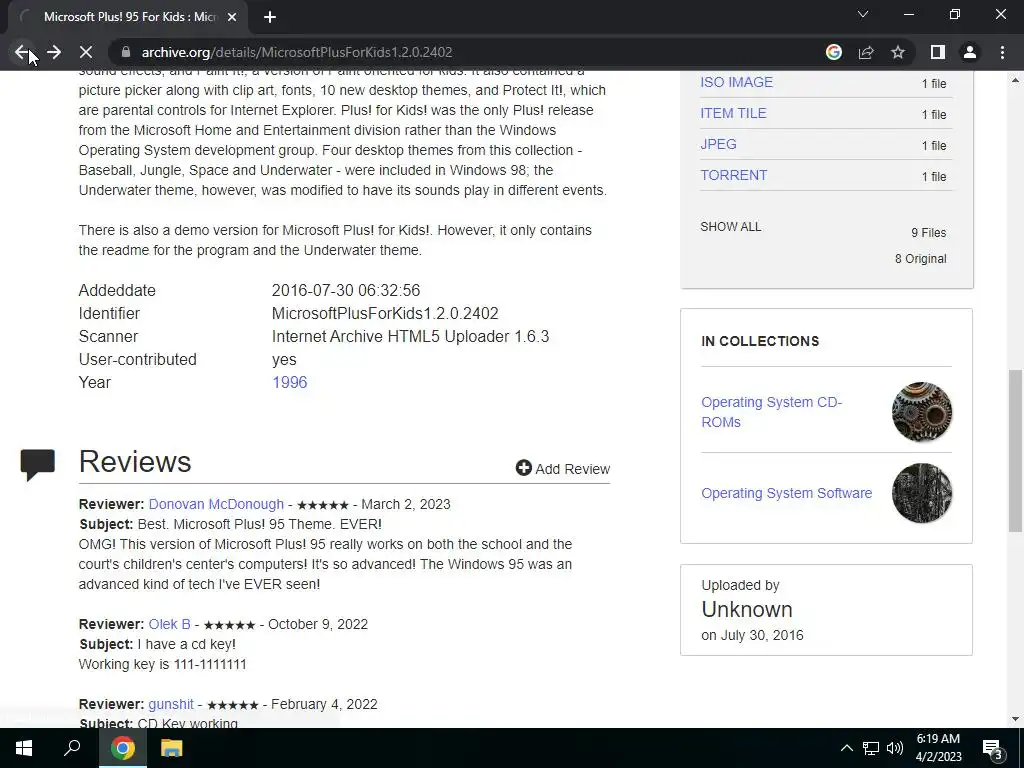1024x768 pixels.
Task: Open reviewer gunshit's profile
Action: [171, 705]
